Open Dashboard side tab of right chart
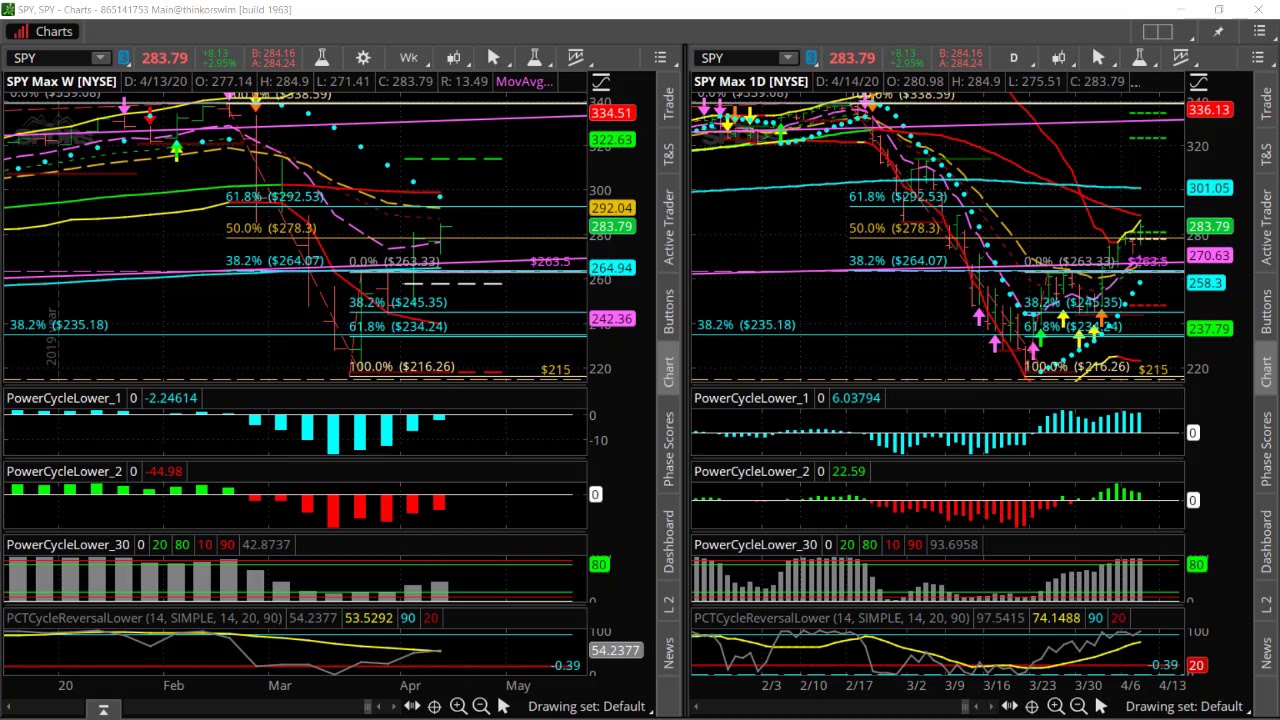 tap(1266, 540)
